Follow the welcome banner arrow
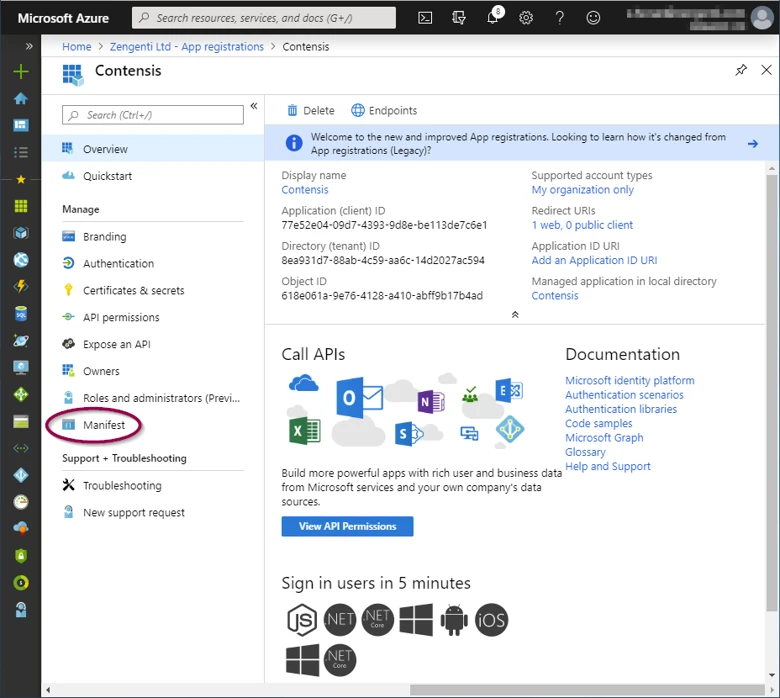Screen dimensions: 780x698 tap(753, 143)
